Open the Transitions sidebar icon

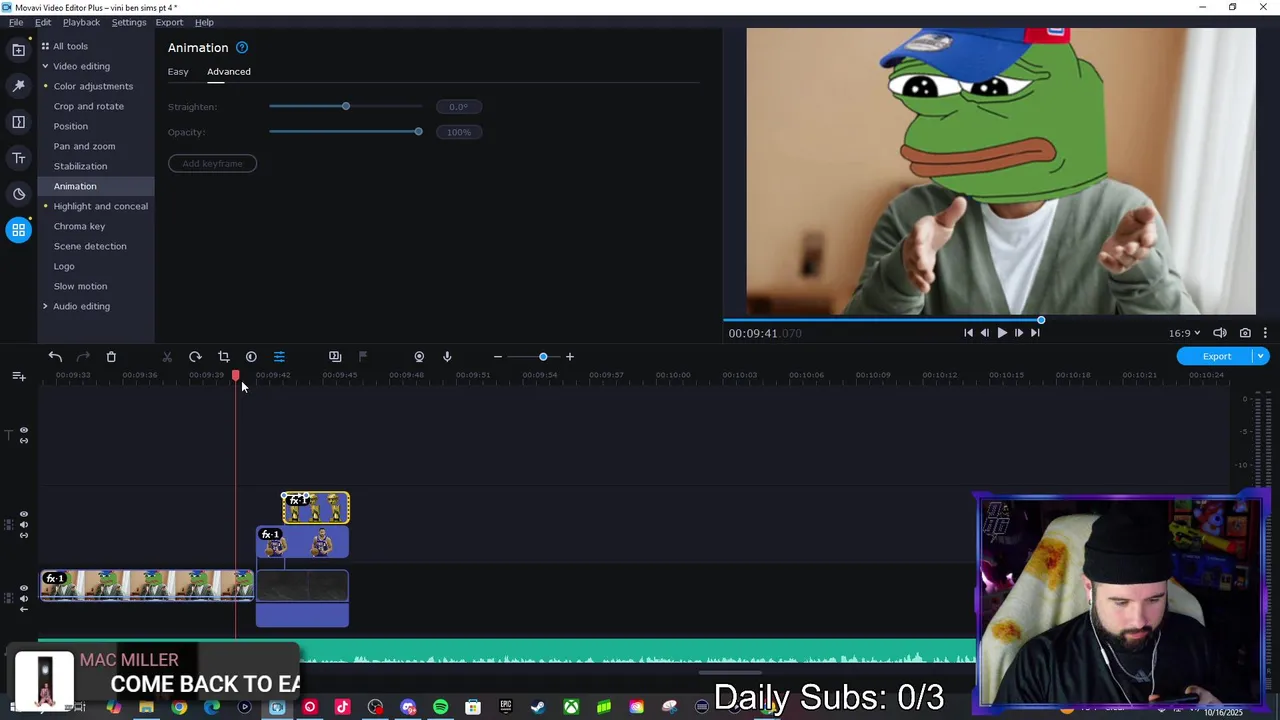pos(18,122)
